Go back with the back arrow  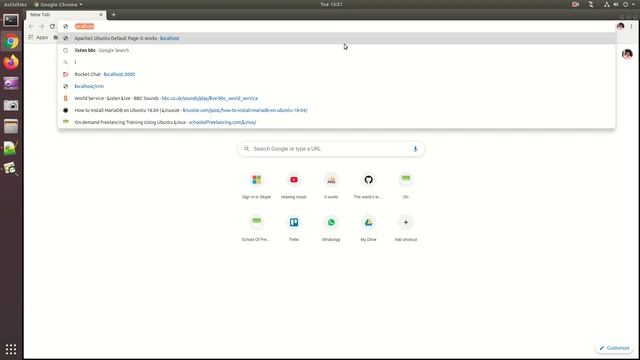[31, 26]
